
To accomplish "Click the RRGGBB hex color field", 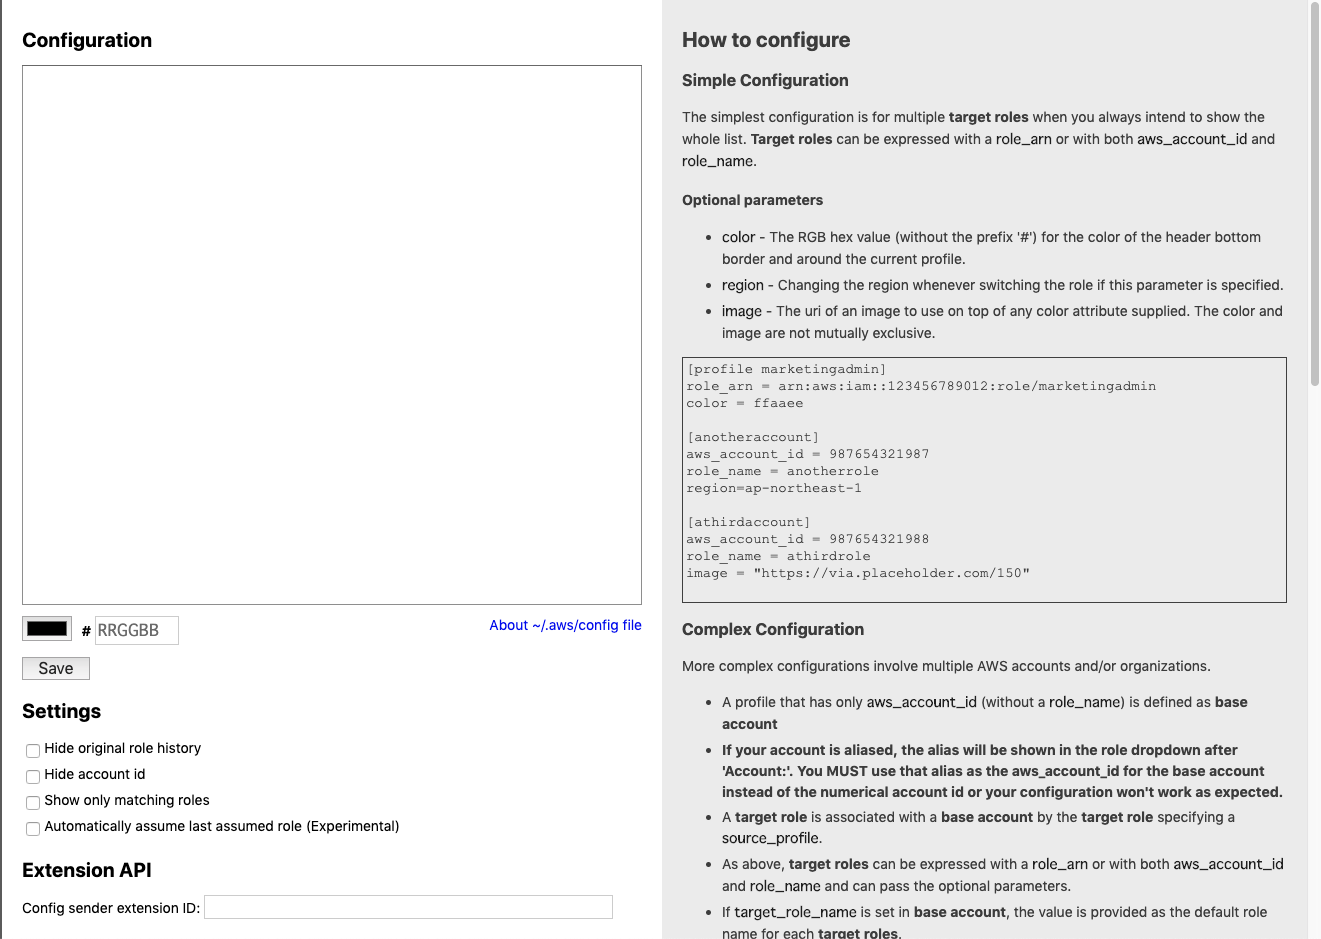I will click(136, 630).
